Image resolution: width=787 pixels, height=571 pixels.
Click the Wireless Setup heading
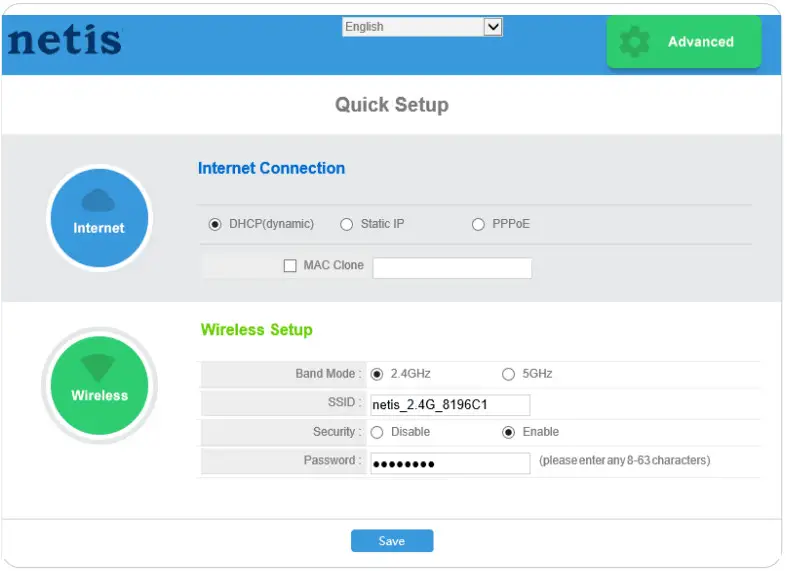pos(256,330)
